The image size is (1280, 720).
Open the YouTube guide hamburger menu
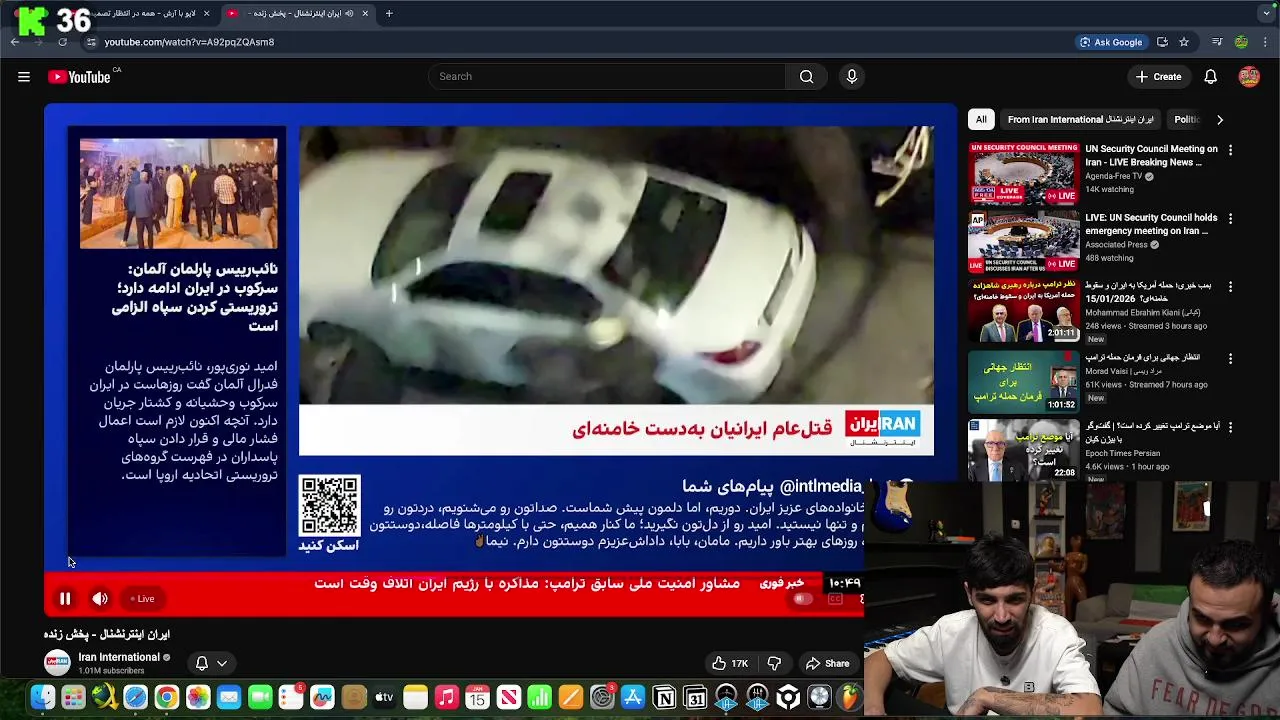pyautogui.click(x=24, y=77)
